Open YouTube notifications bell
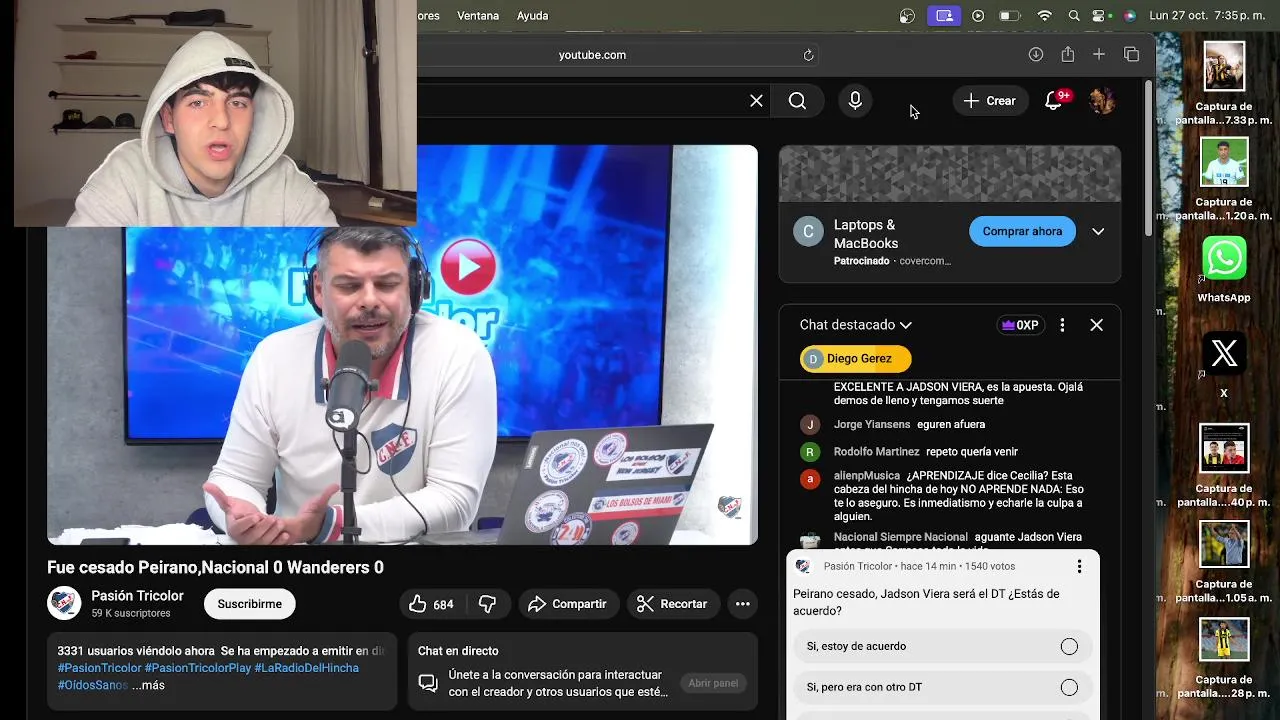The height and width of the screenshot is (720, 1280). coord(1054,100)
